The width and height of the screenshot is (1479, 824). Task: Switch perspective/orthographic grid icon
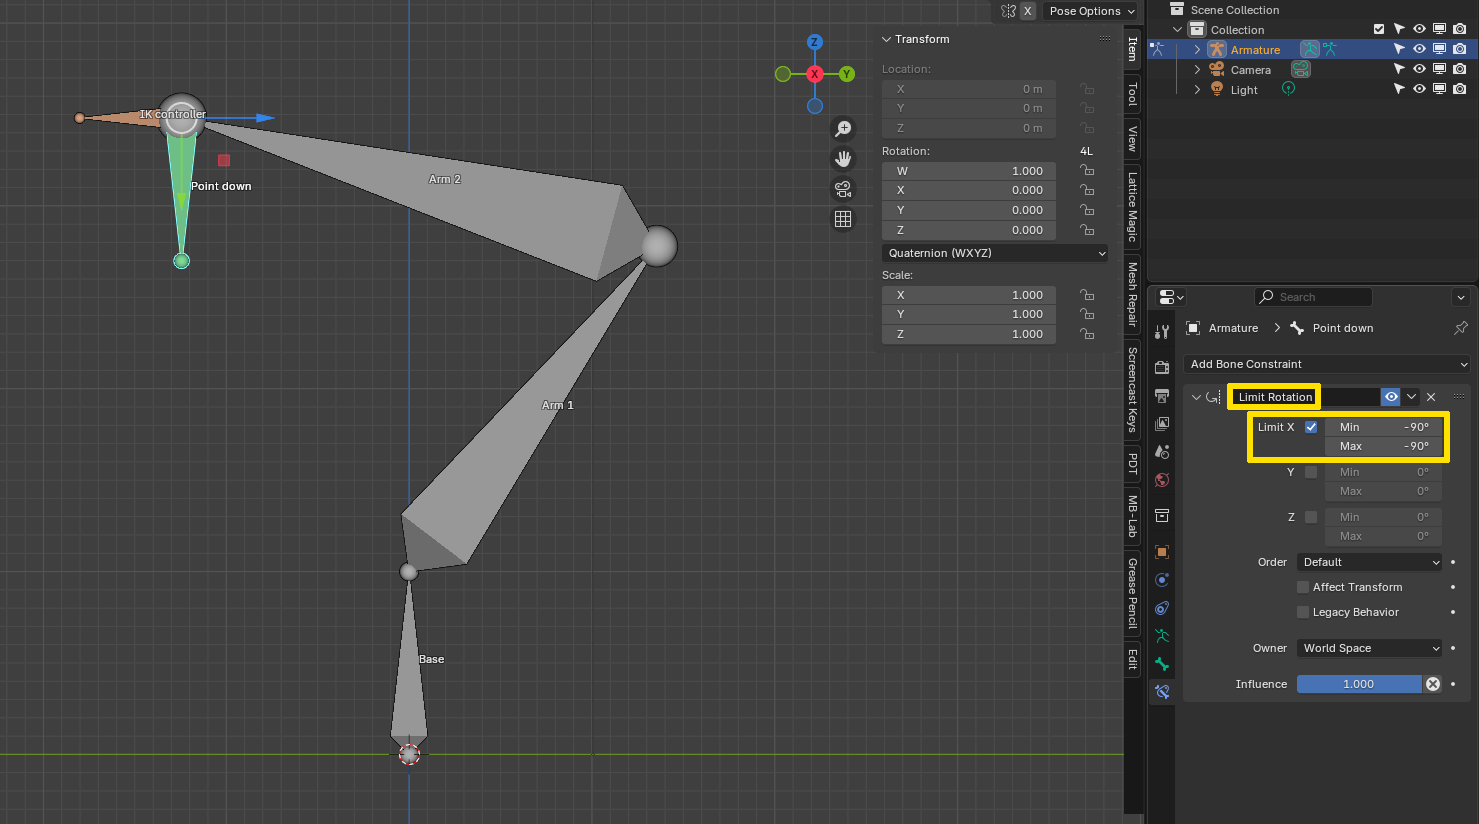tap(843, 219)
